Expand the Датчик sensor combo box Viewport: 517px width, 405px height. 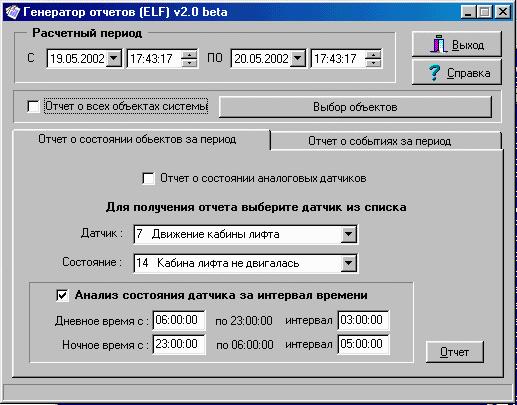pyautogui.click(x=348, y=234)
